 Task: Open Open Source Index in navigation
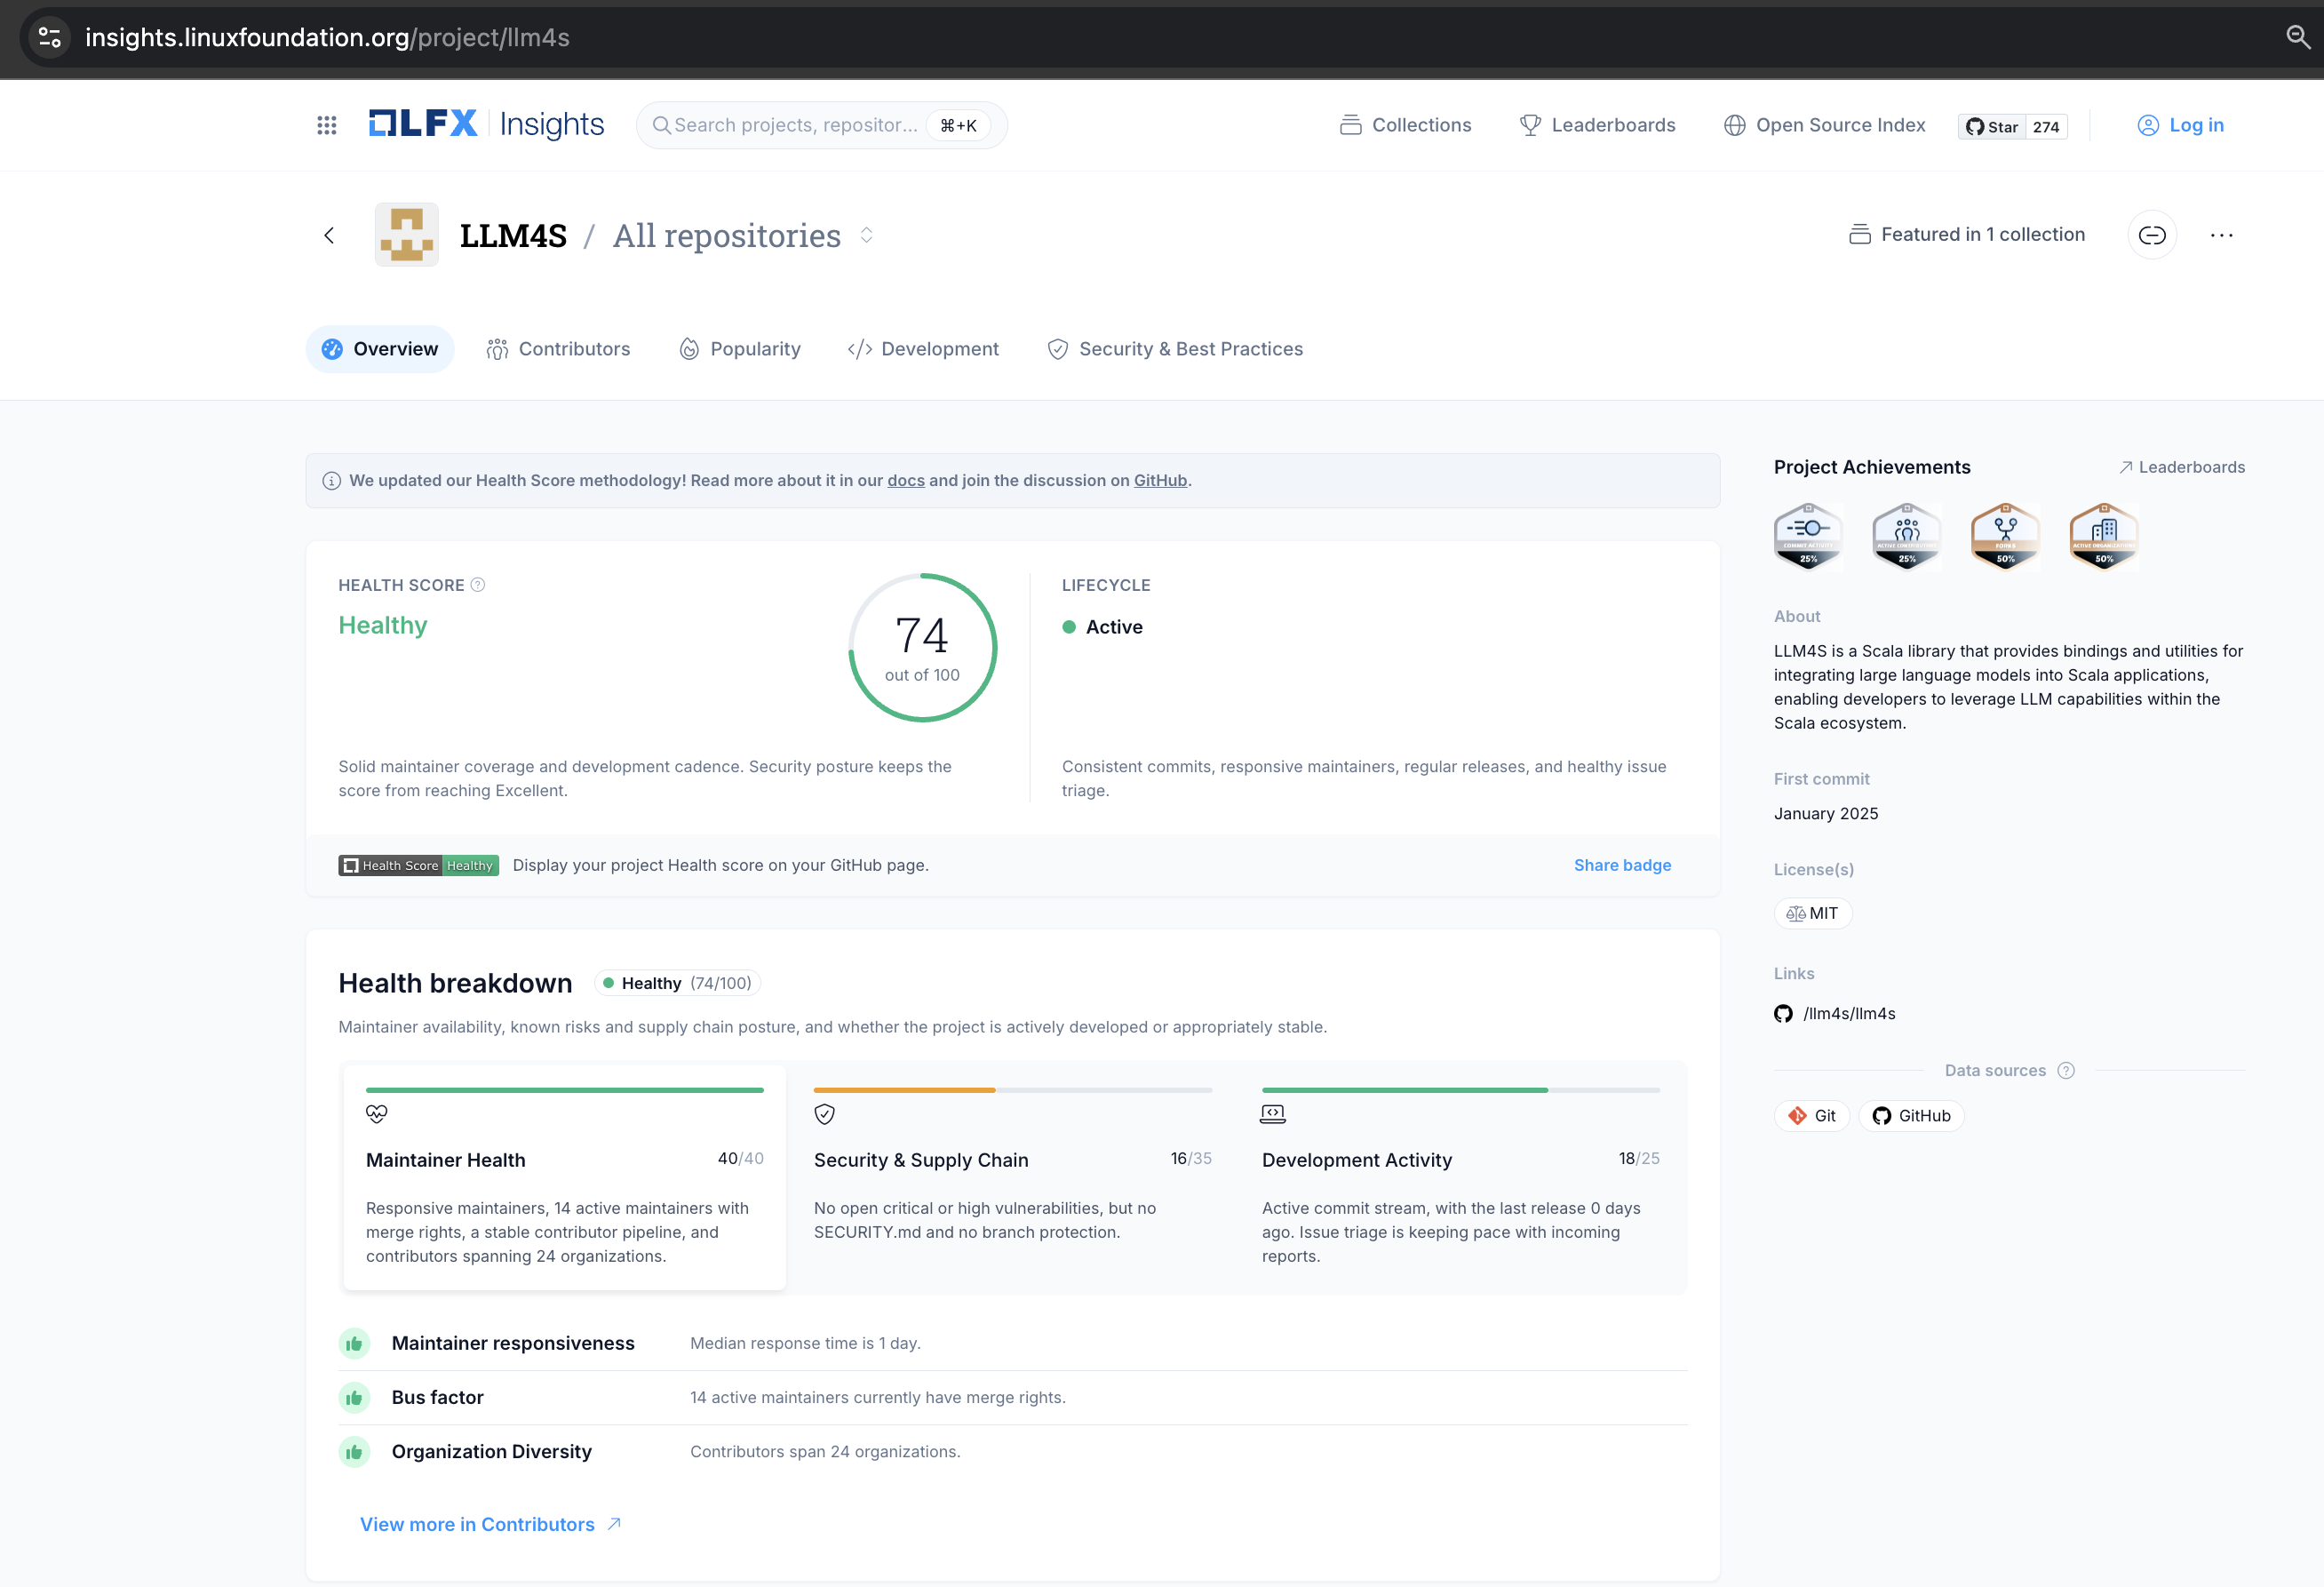coord(1824,125)
